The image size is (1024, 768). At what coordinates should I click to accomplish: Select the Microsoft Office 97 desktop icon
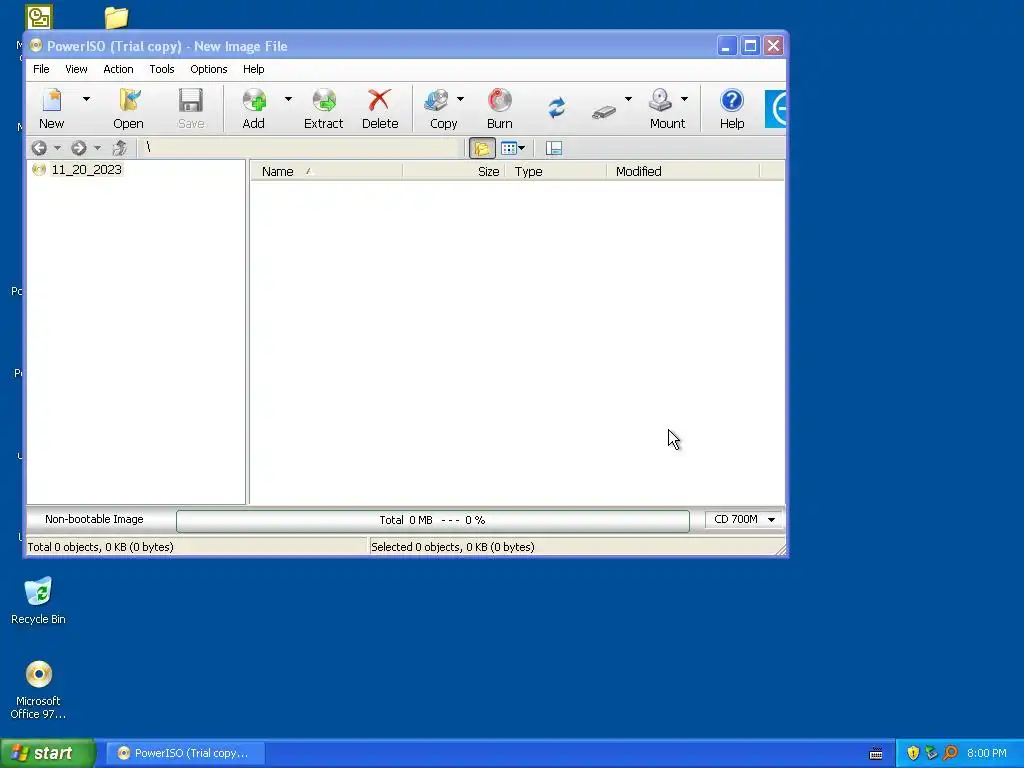38,690
